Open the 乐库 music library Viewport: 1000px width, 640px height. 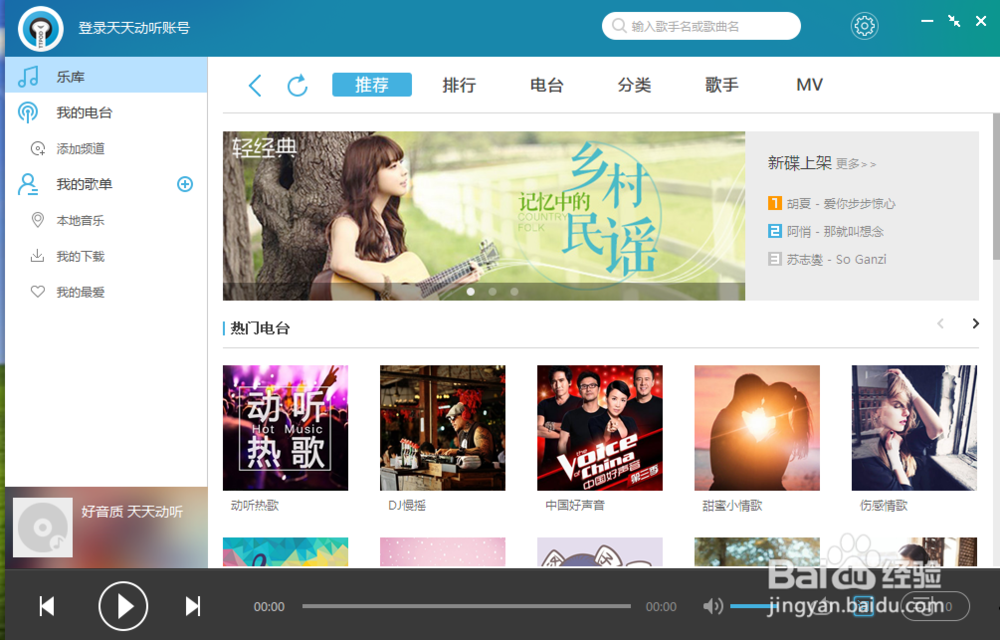pos(106,76)
